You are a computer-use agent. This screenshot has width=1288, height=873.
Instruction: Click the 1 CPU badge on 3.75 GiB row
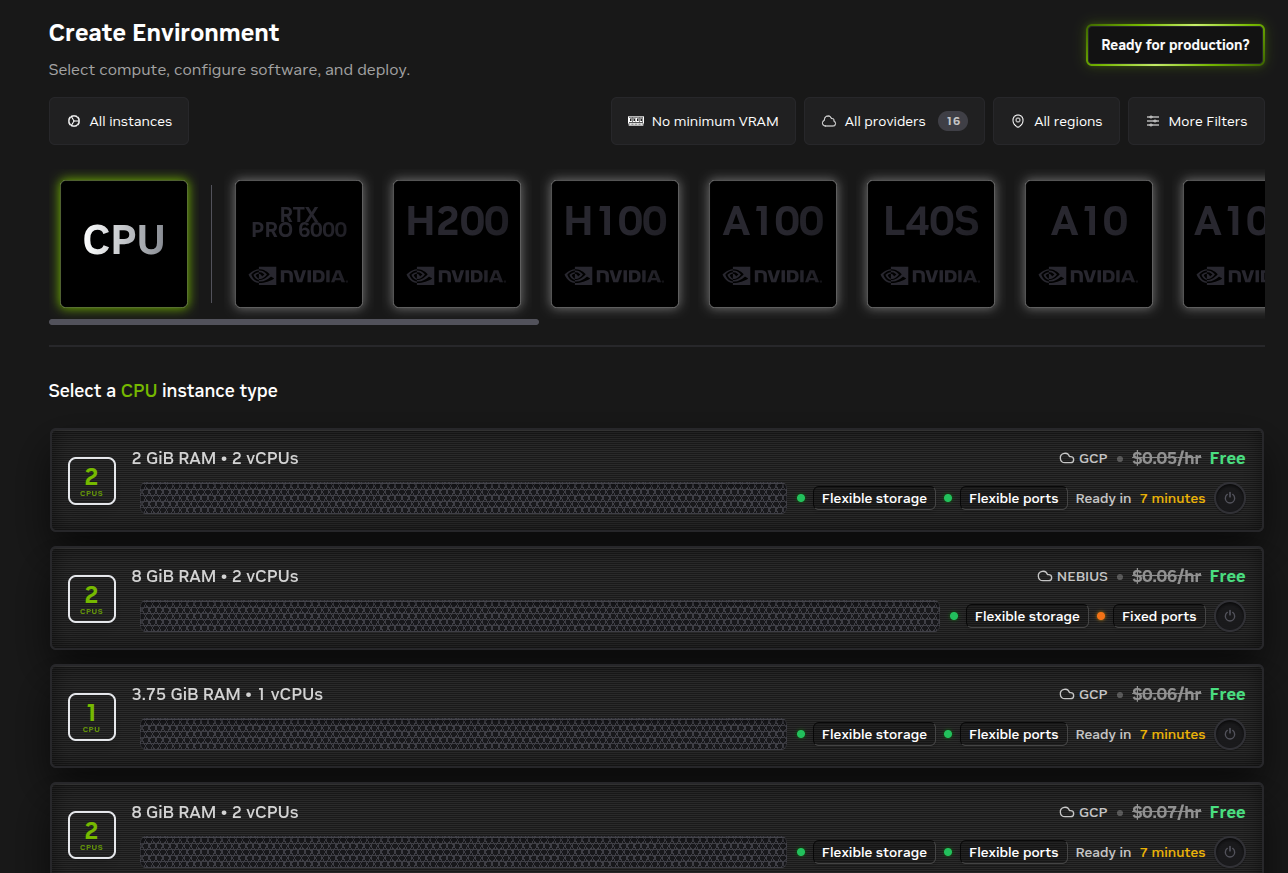(x=92, y=717)
